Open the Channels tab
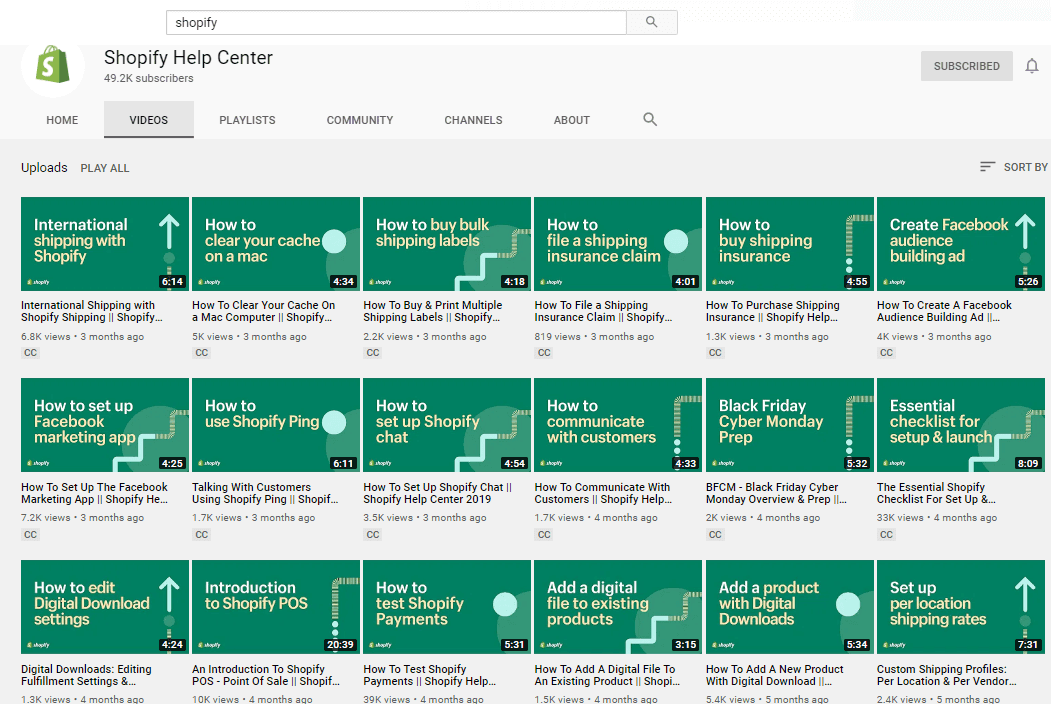 pyautogui.click(x=473, y=120)
